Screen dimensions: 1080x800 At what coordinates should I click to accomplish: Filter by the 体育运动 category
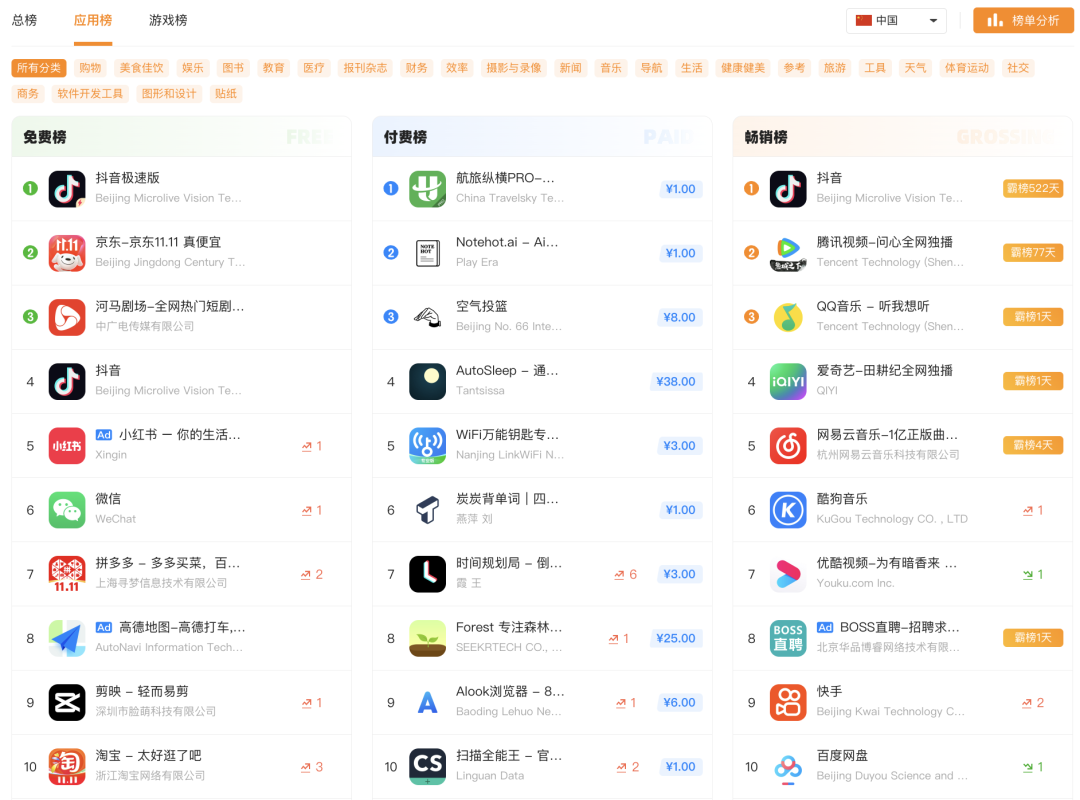[x=966, y=68]
